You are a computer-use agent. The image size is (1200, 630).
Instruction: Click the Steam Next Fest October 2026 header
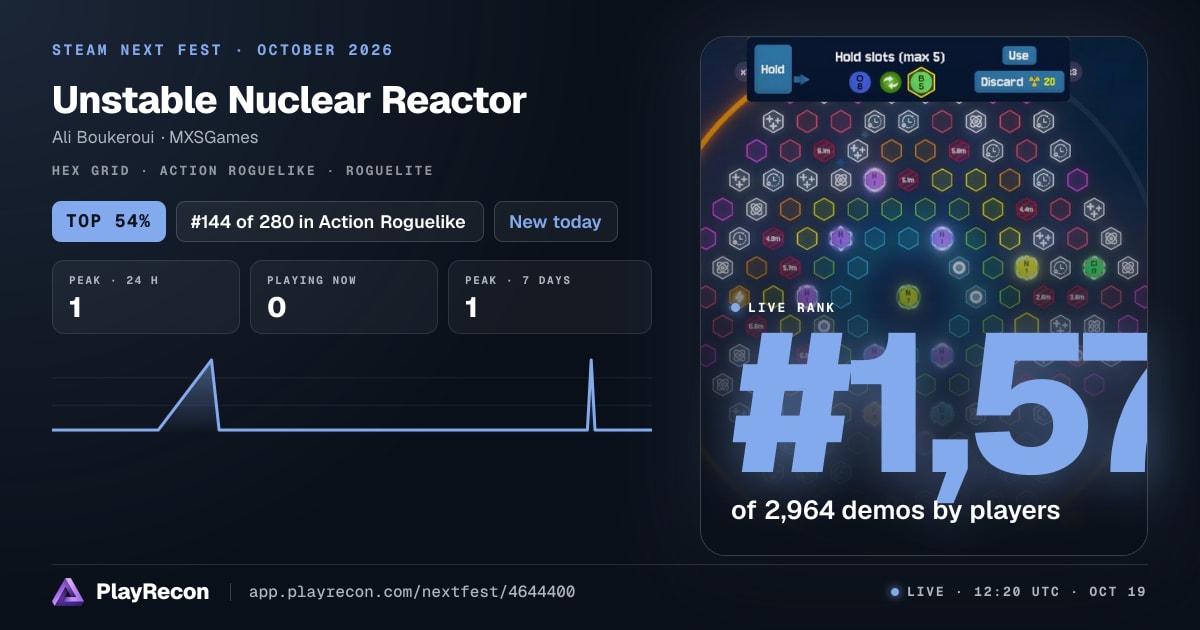(222, 50)
